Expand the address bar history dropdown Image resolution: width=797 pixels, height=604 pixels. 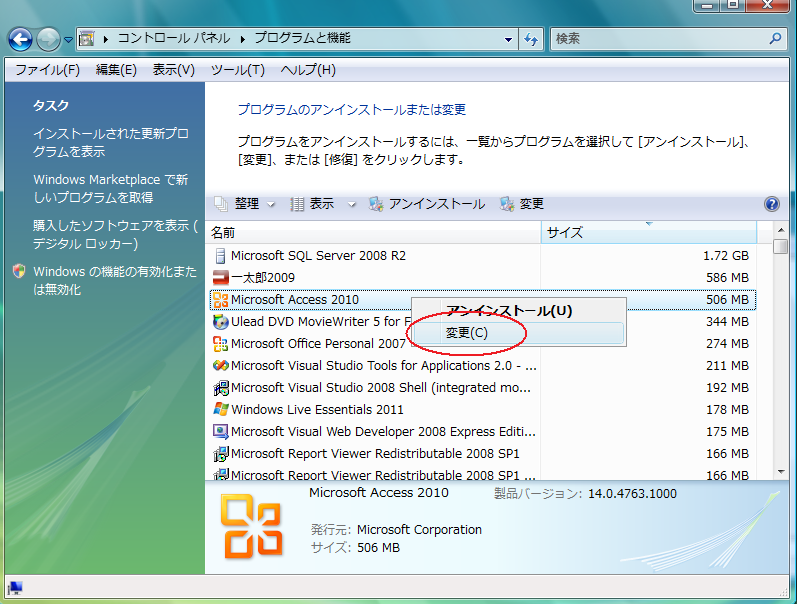(x=508, y=39)
